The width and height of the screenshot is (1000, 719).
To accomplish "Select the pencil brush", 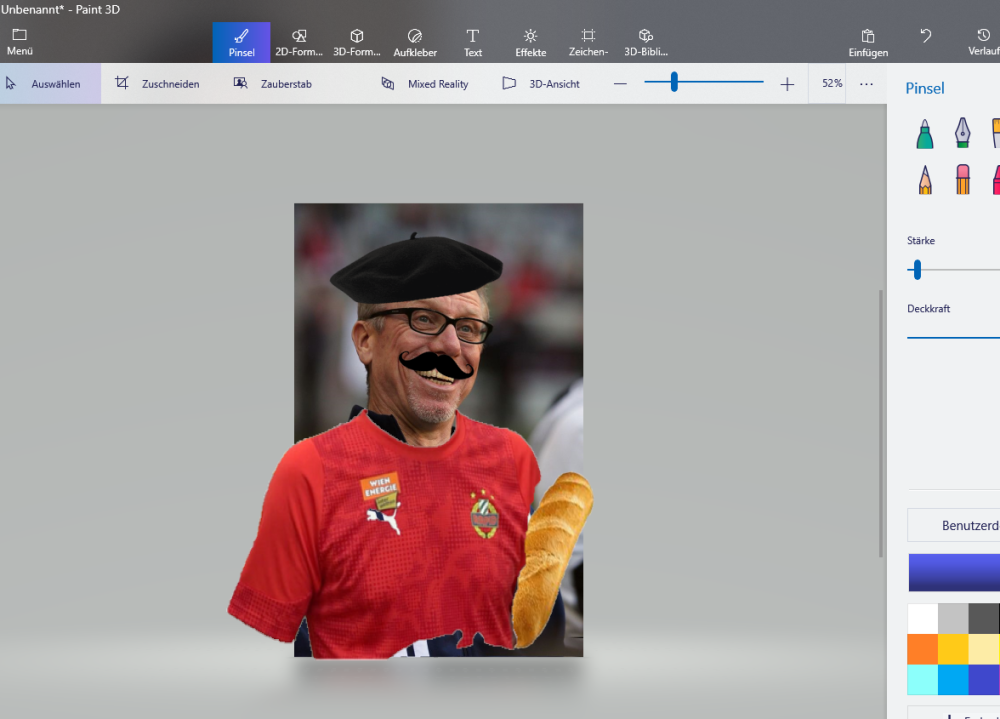I will pos(925,180).
